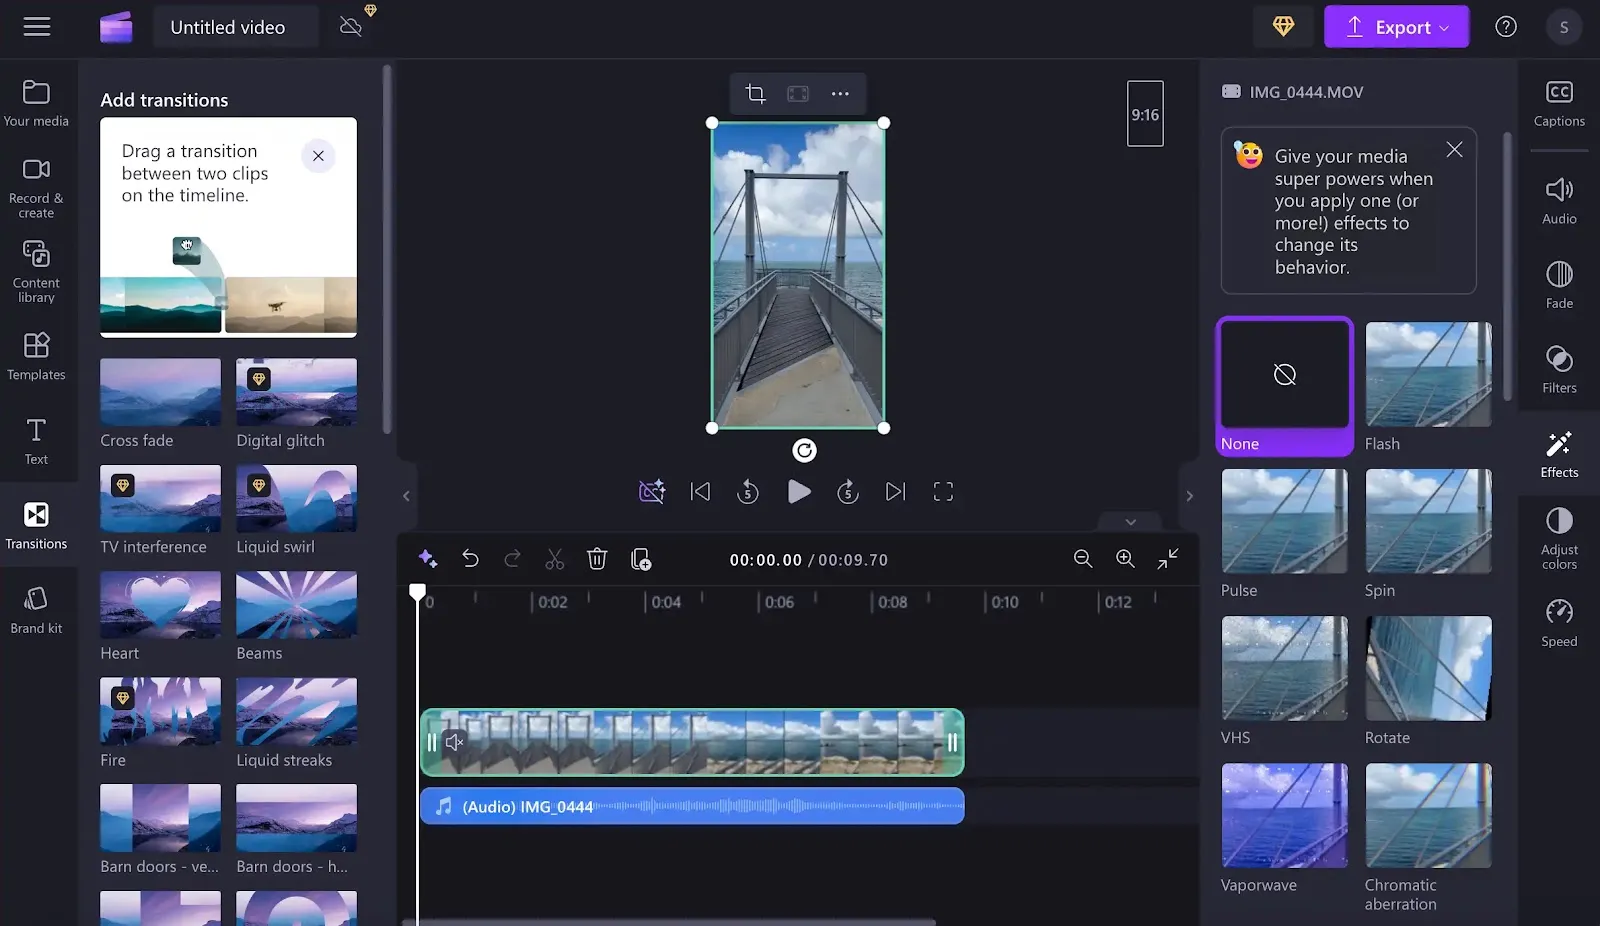1600x926 pixels.
Task: Mute the video clip audio on timeline
Action: coord(454,742)
